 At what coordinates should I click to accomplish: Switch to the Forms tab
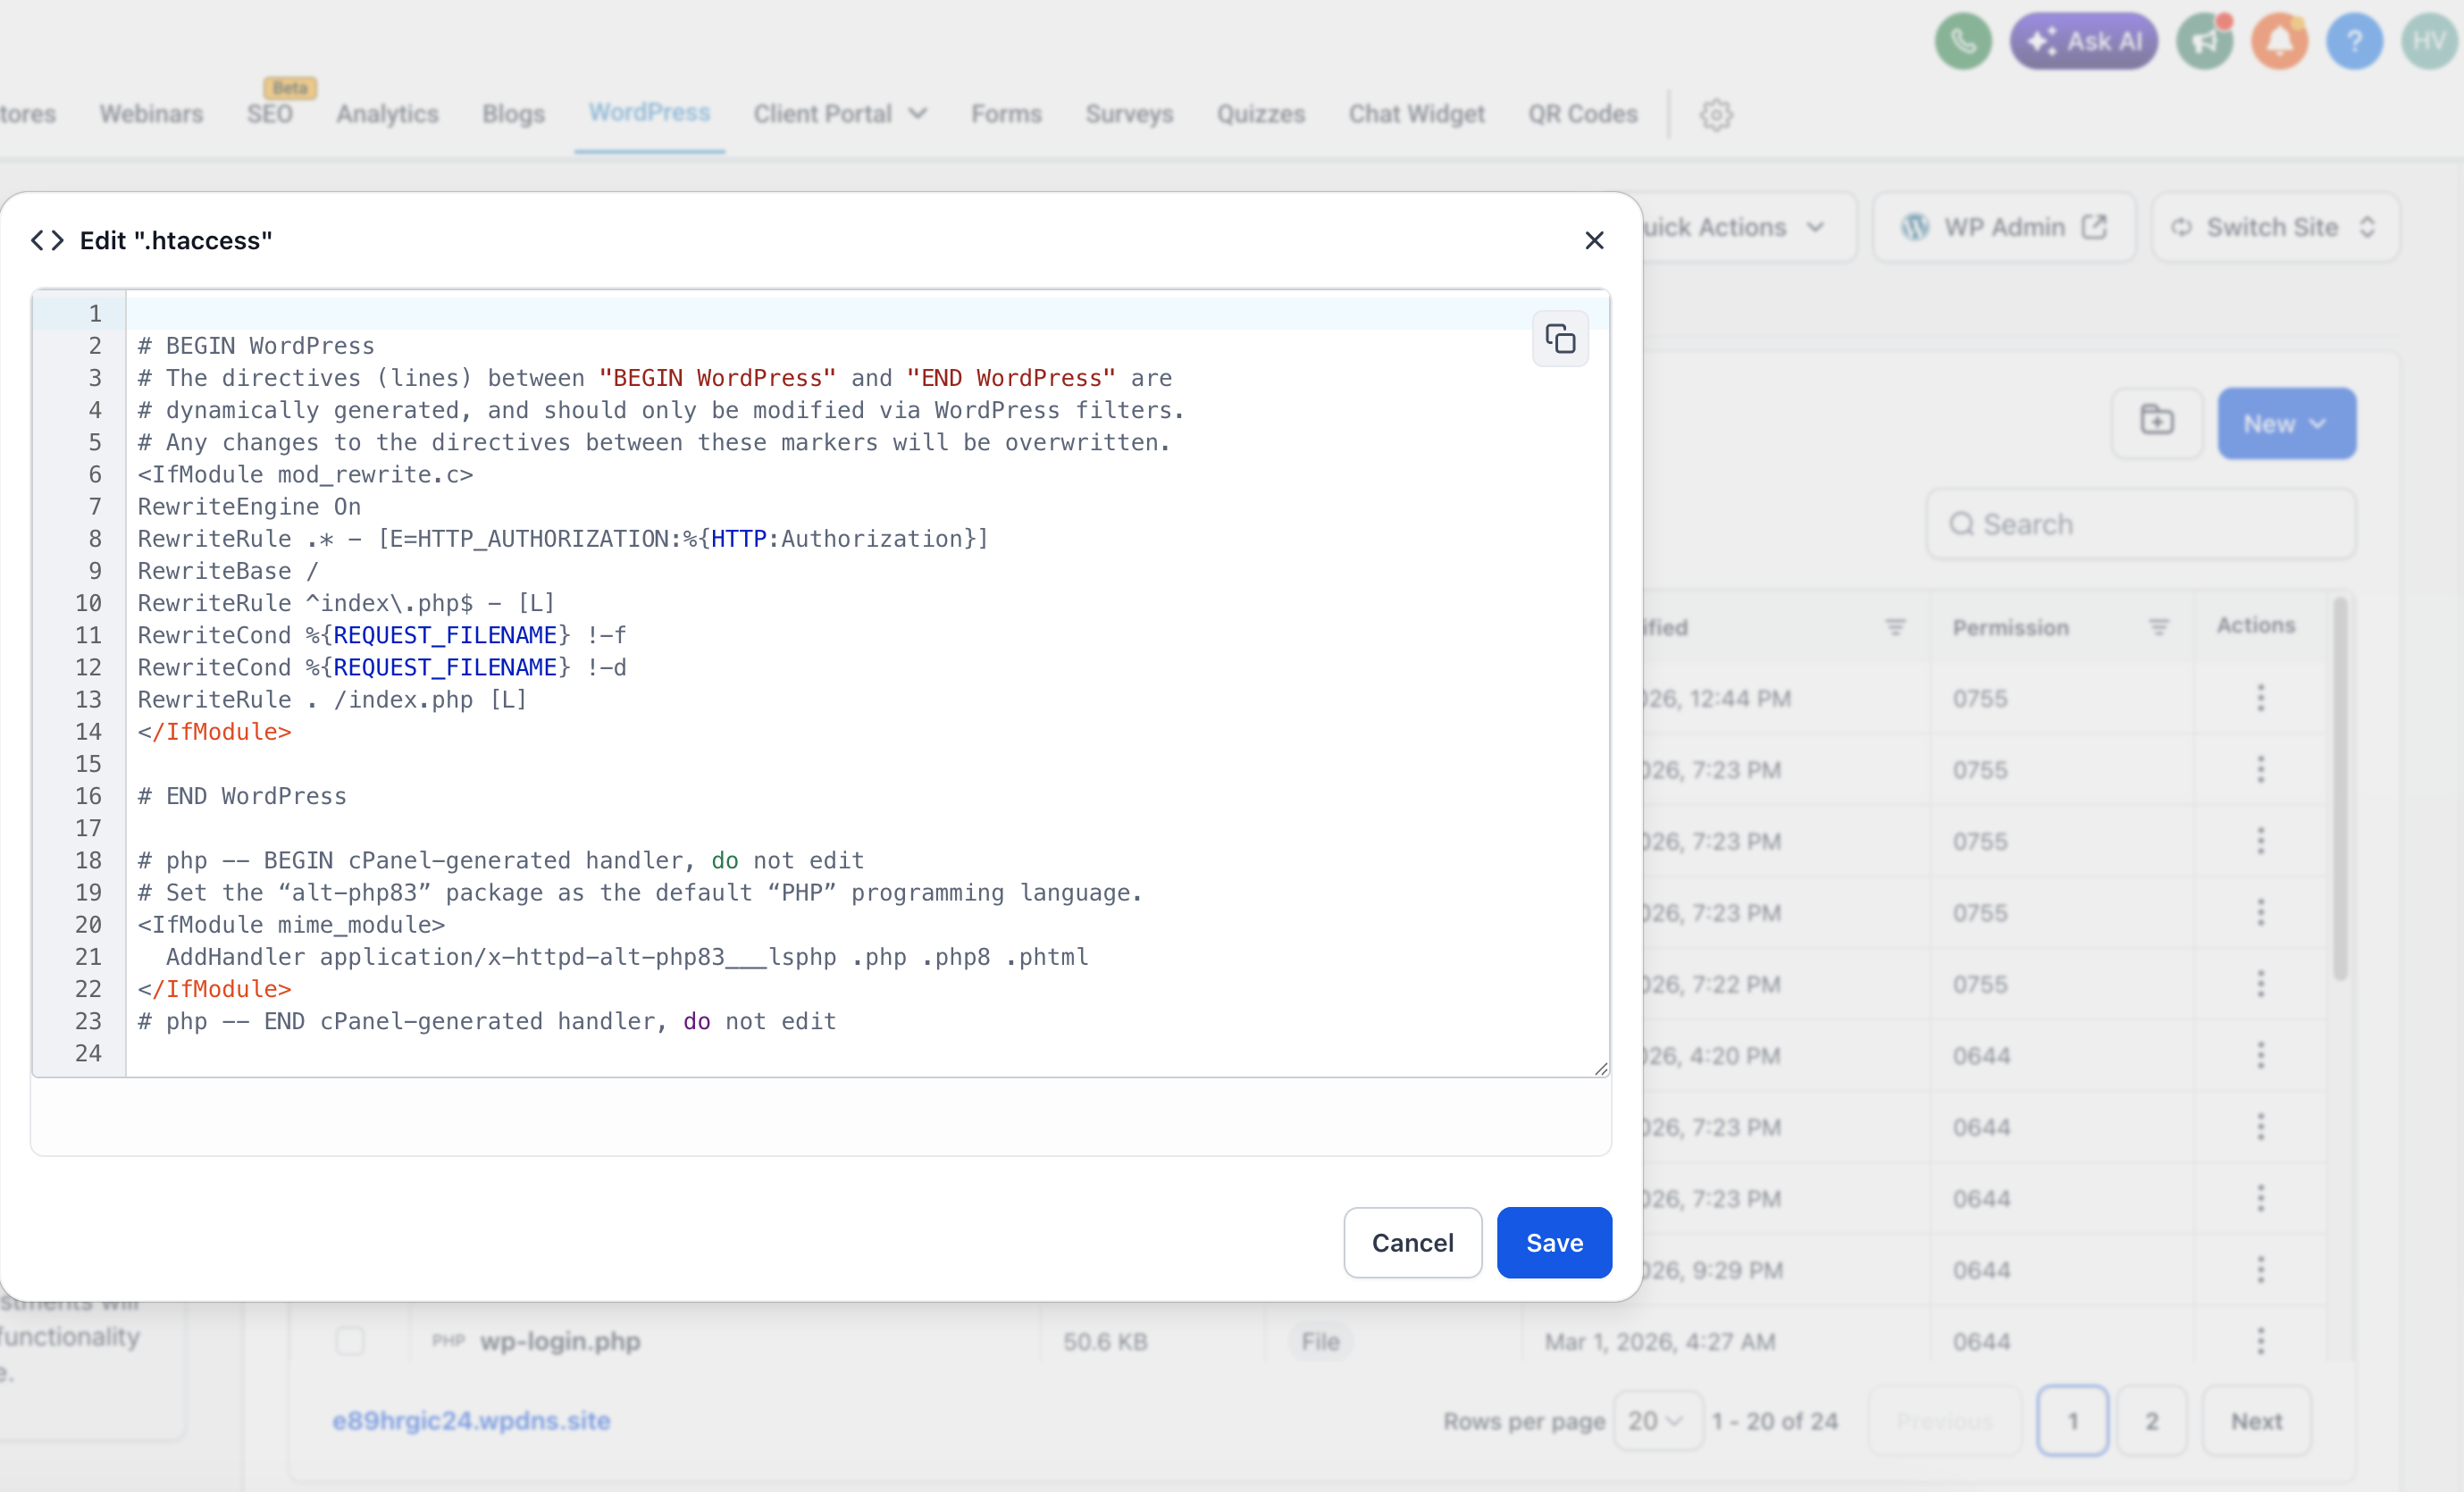1006,114
